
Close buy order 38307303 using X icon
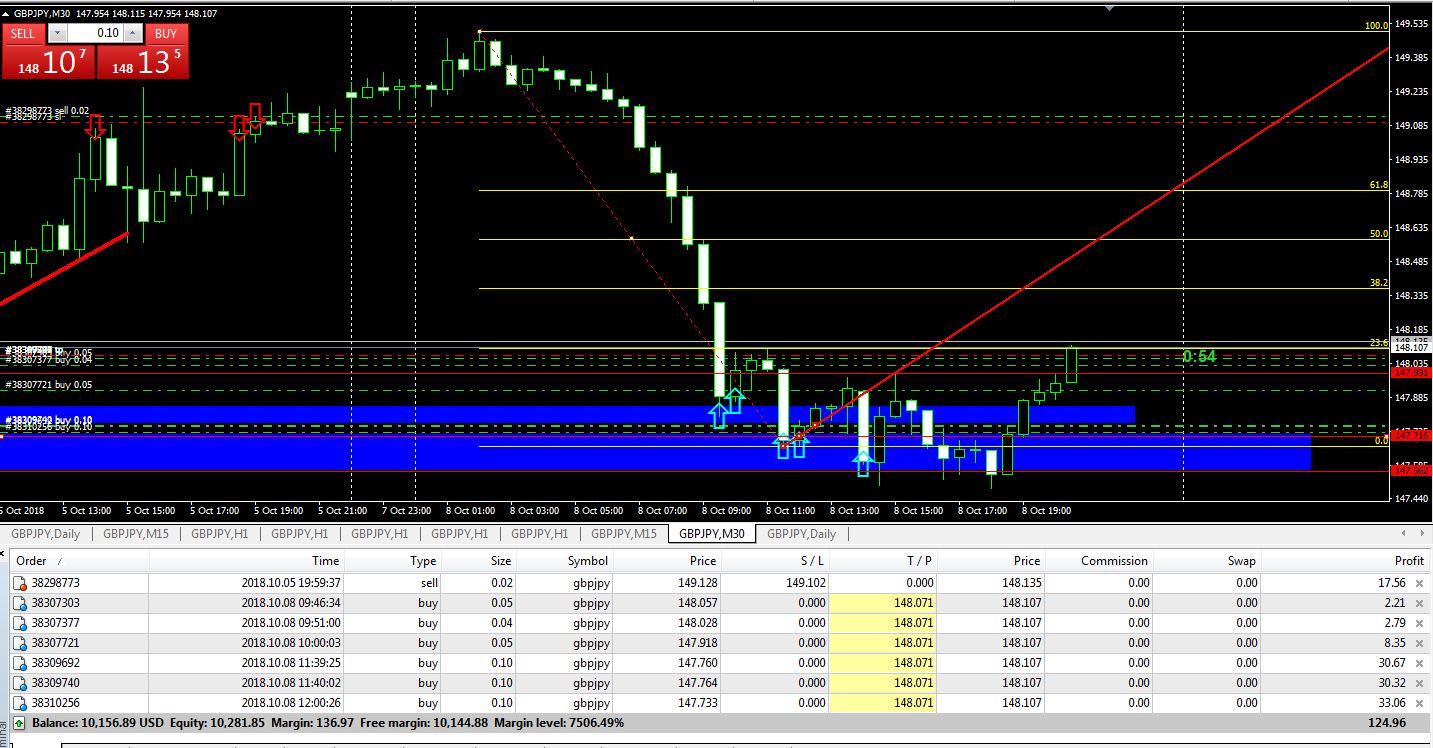pyautogui.click(x=1418, y=603)
